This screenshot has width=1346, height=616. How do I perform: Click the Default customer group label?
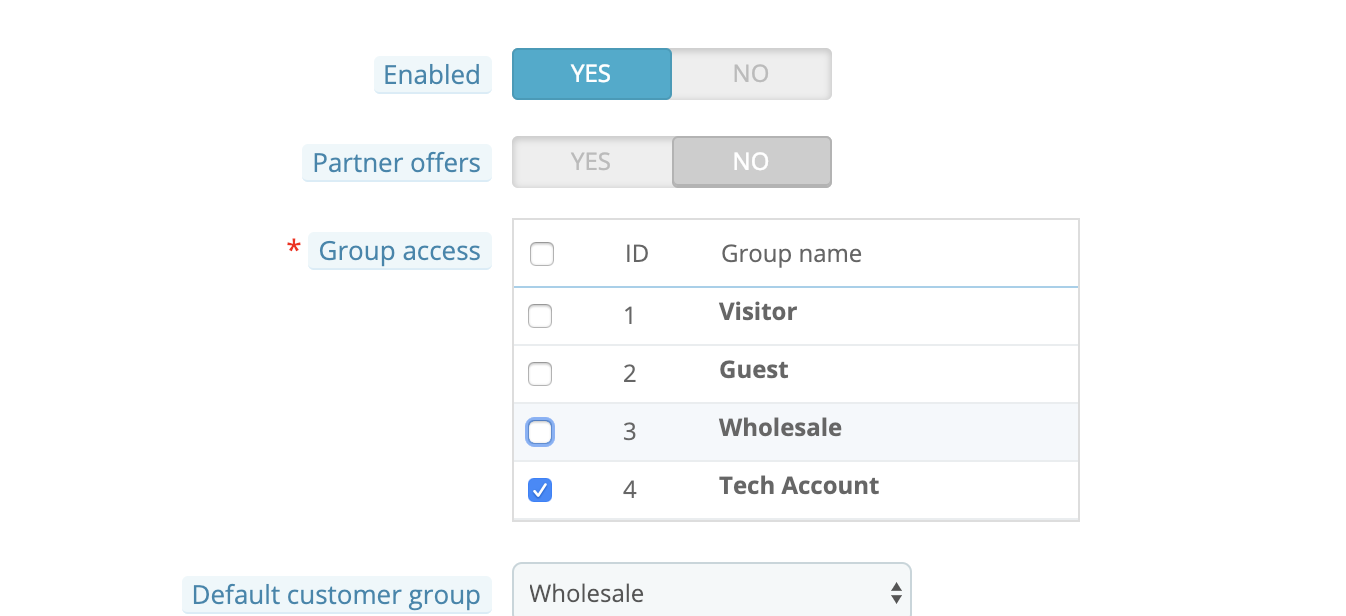[x=336, y=595]
